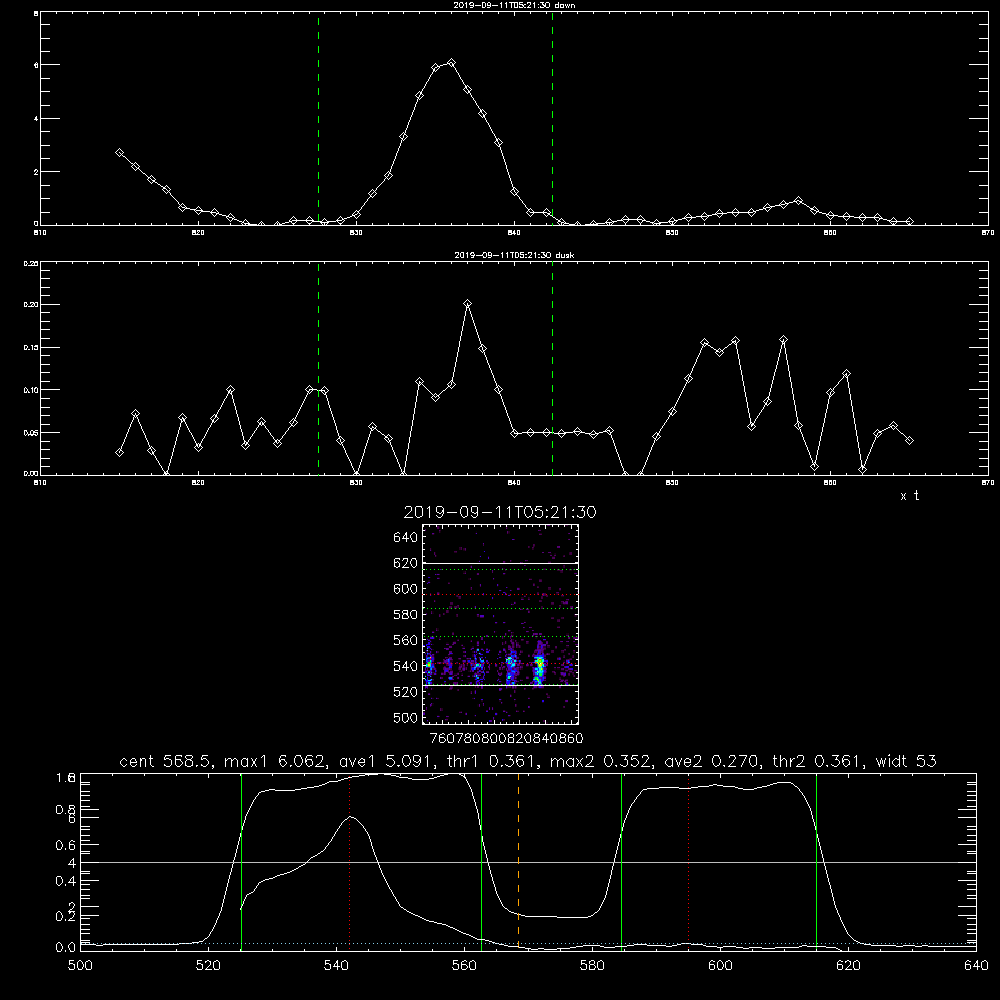Image resolution: width=1000 pixels, height=1000 pixels.
Task: Click the '640' x-axis label of bottom plot
Action: point(976,966)
